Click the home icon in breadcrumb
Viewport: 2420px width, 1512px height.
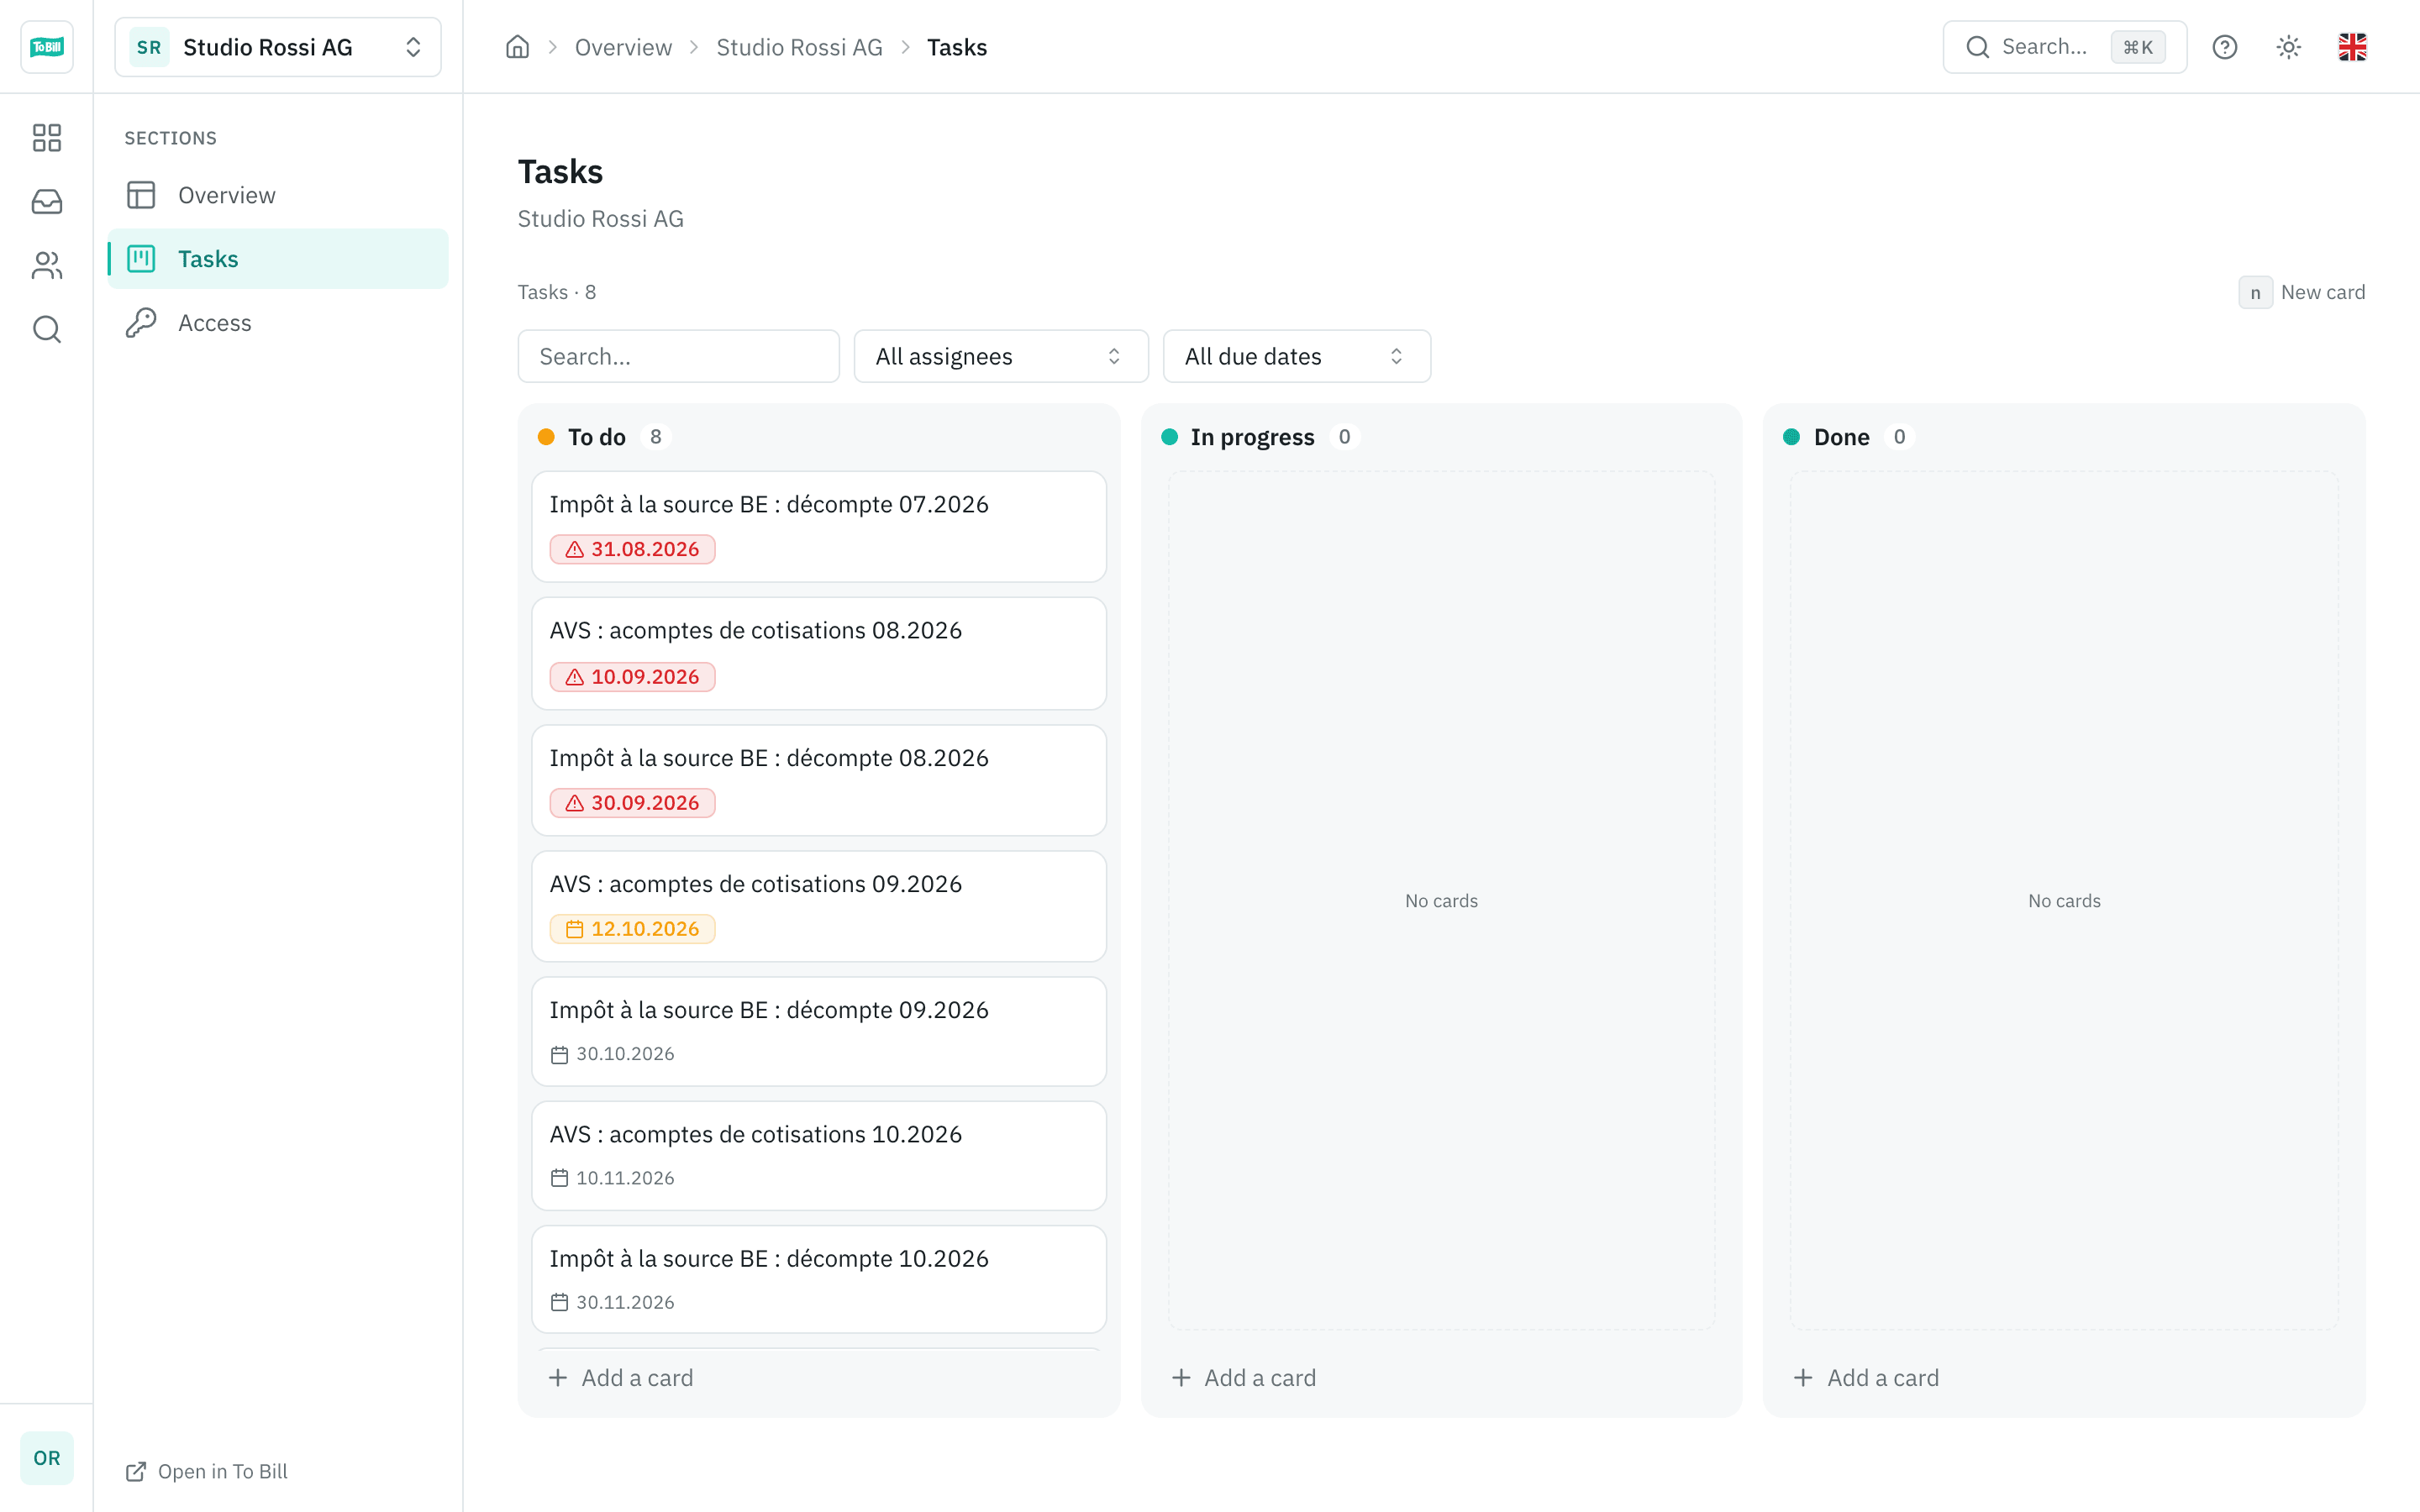coord(517,47)
